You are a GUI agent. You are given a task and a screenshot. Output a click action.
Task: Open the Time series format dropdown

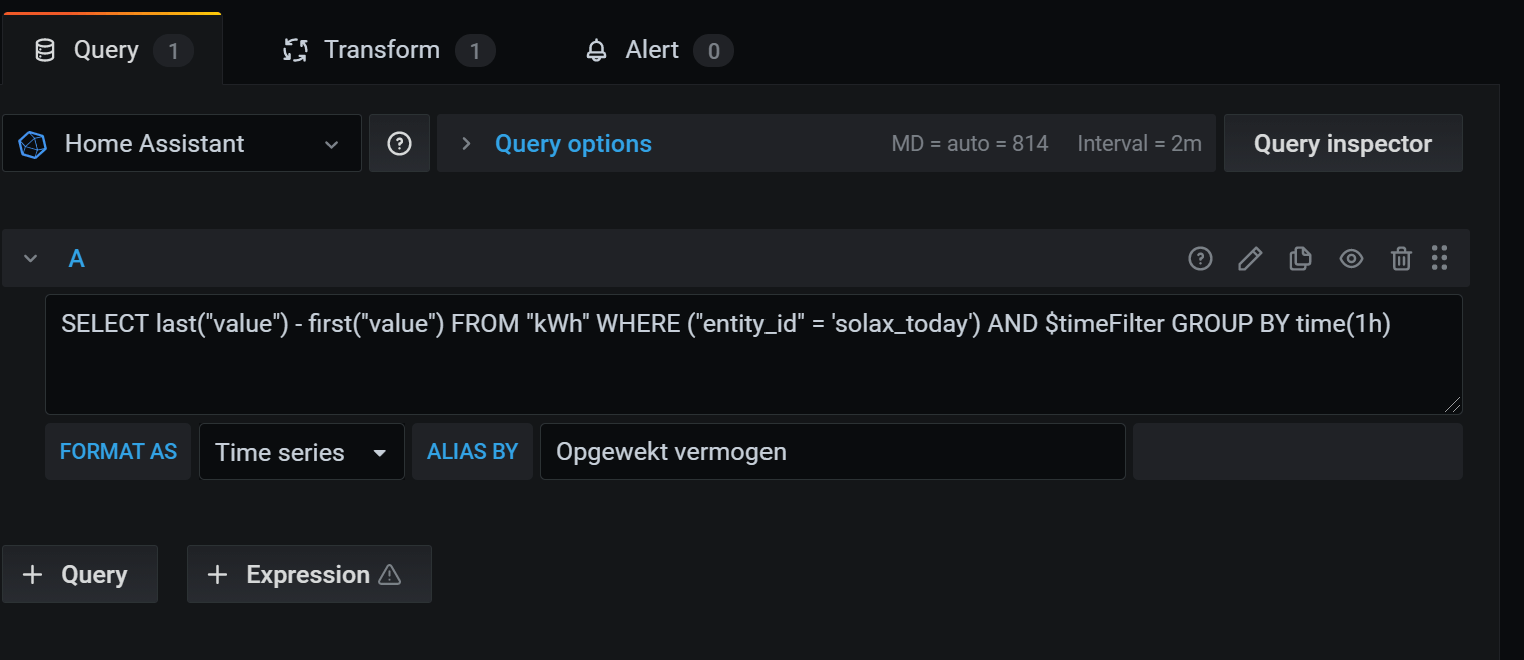[x=301, y=452]
